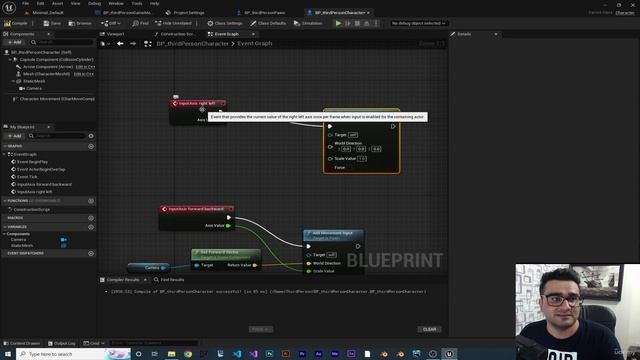Select Arrow Component in the components tree
The image size is (640, 360).
point(47,67)
